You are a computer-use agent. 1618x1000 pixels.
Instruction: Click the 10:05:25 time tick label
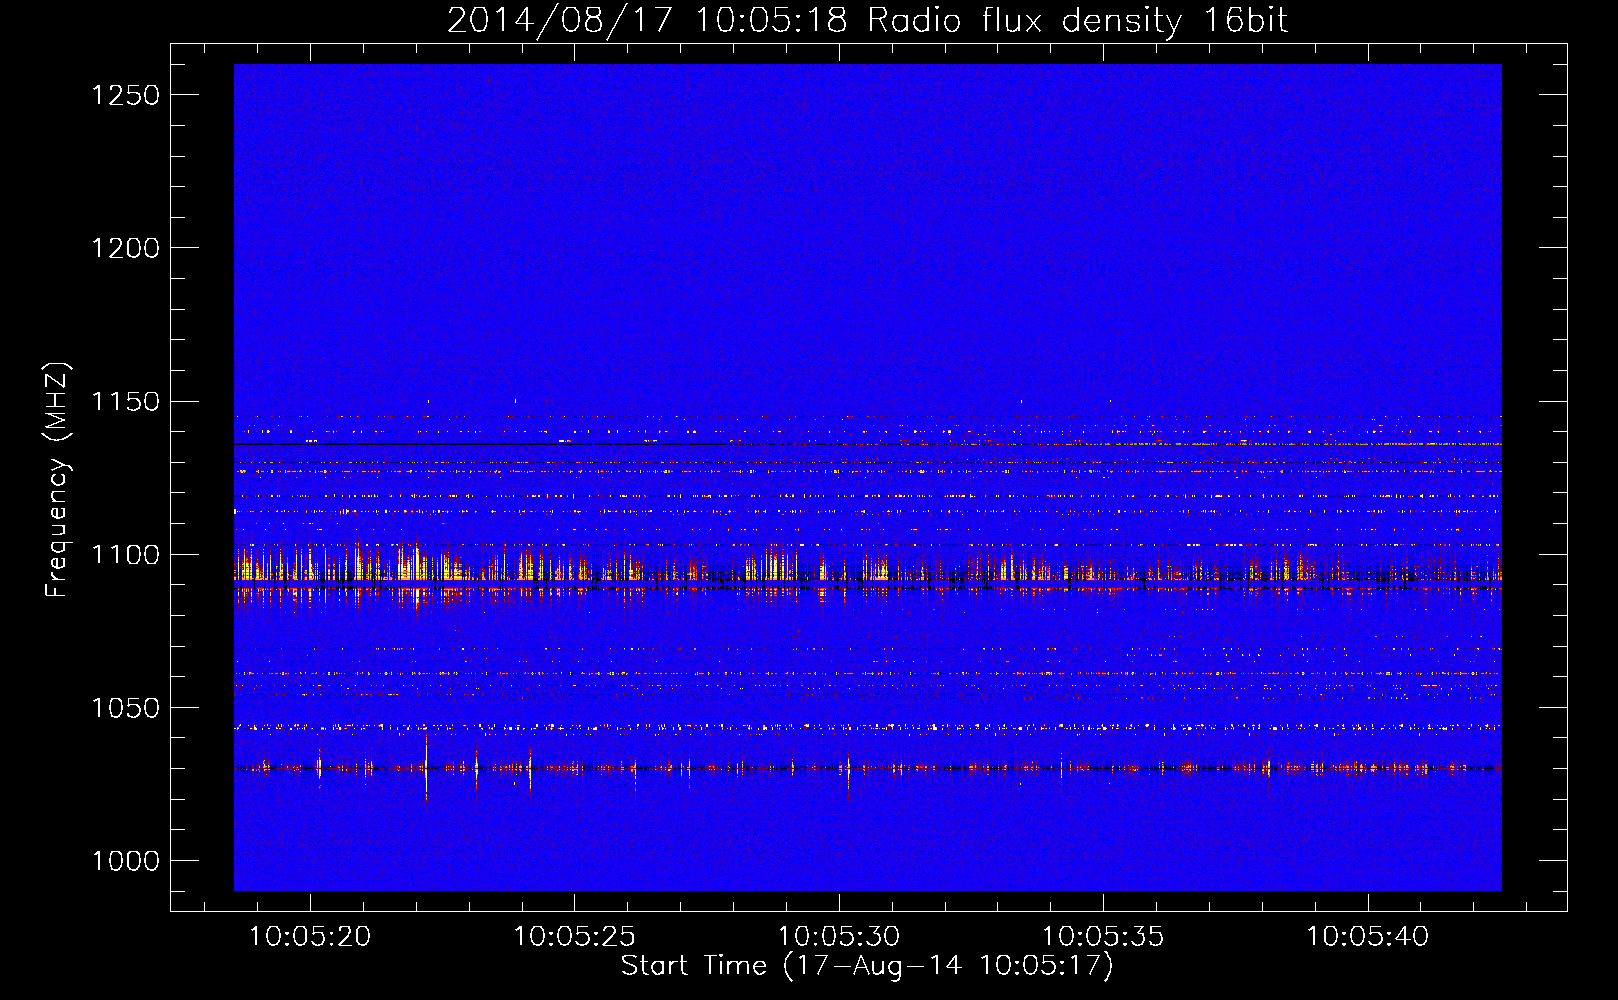pyautogui.click(x=575, y=937)
